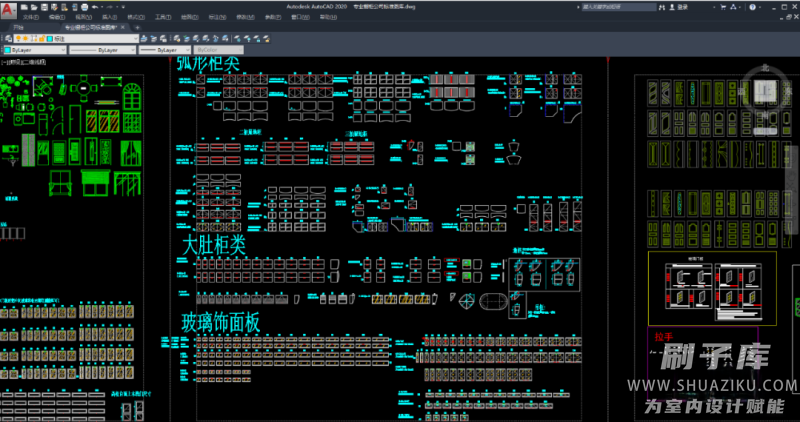Click the 登录 sign-in button
The image size is (800, 422).
point(681,6)
